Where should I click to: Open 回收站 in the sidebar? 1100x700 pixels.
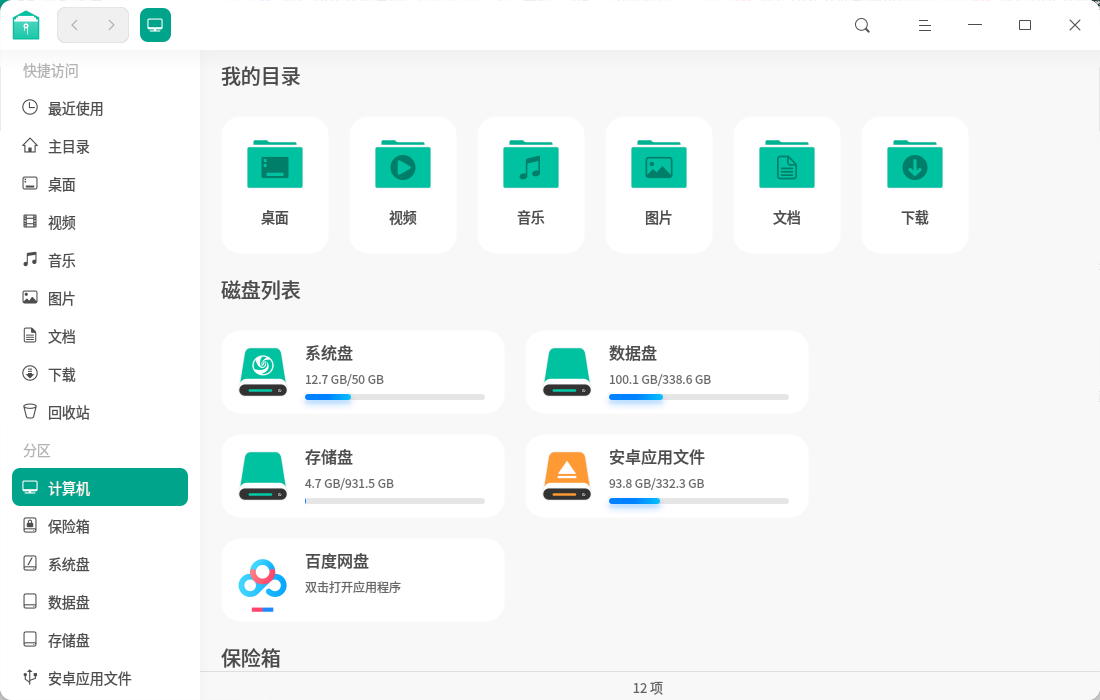click(100, 412)
